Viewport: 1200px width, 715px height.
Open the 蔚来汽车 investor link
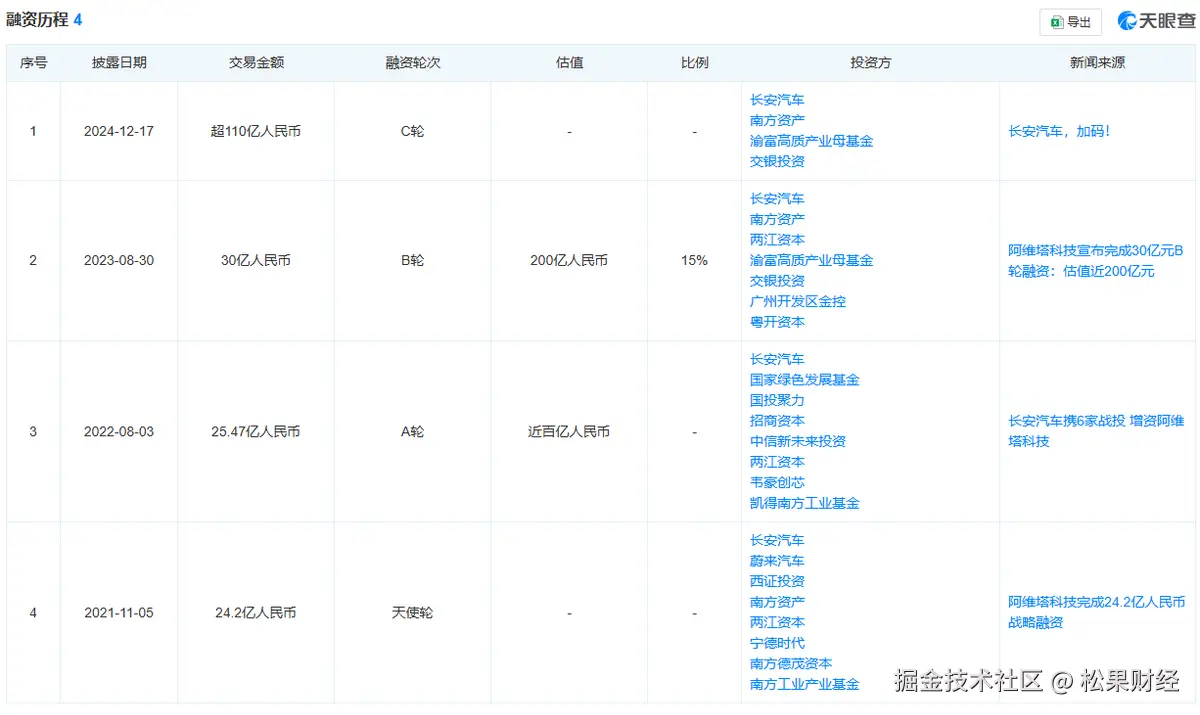coord(777,561)
